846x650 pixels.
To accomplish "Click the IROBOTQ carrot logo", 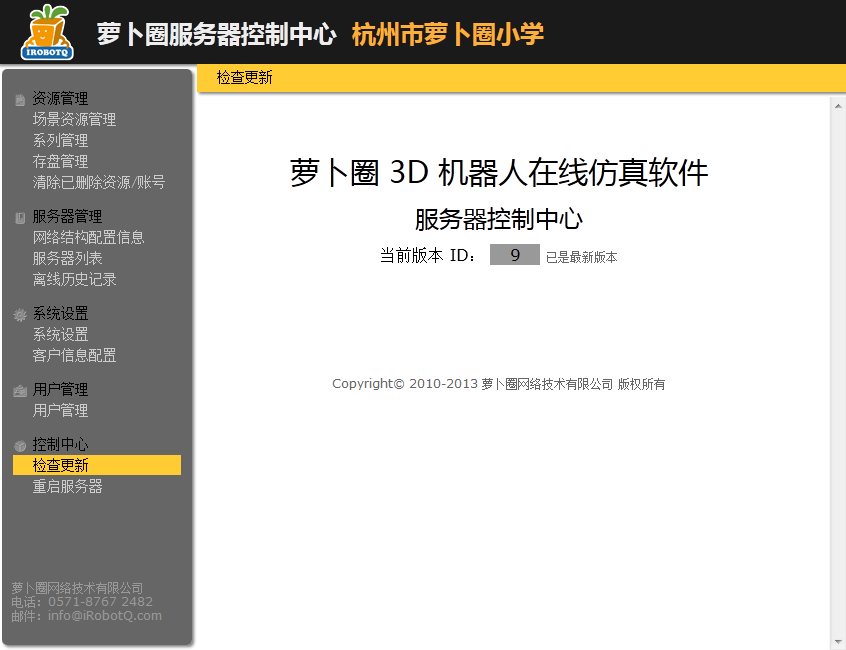I will coord(47,32).
